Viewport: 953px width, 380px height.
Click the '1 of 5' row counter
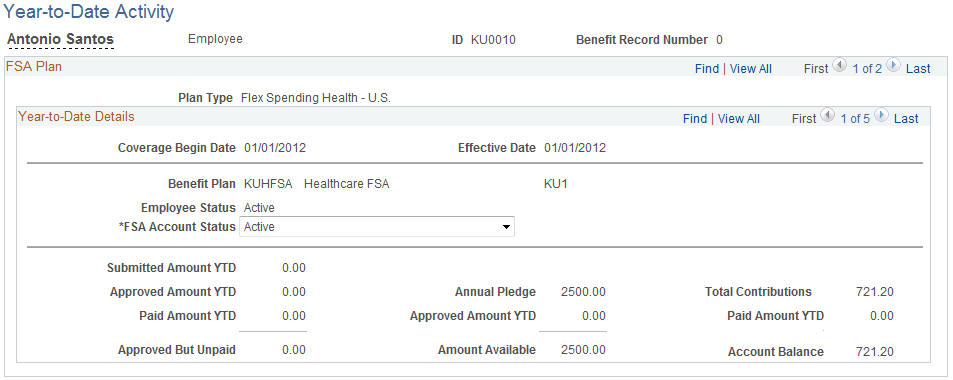[x=855, y=119]
